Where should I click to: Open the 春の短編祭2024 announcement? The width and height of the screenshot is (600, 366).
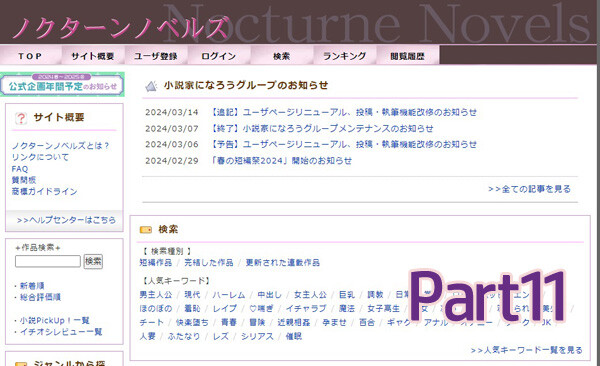pos(281,160)
